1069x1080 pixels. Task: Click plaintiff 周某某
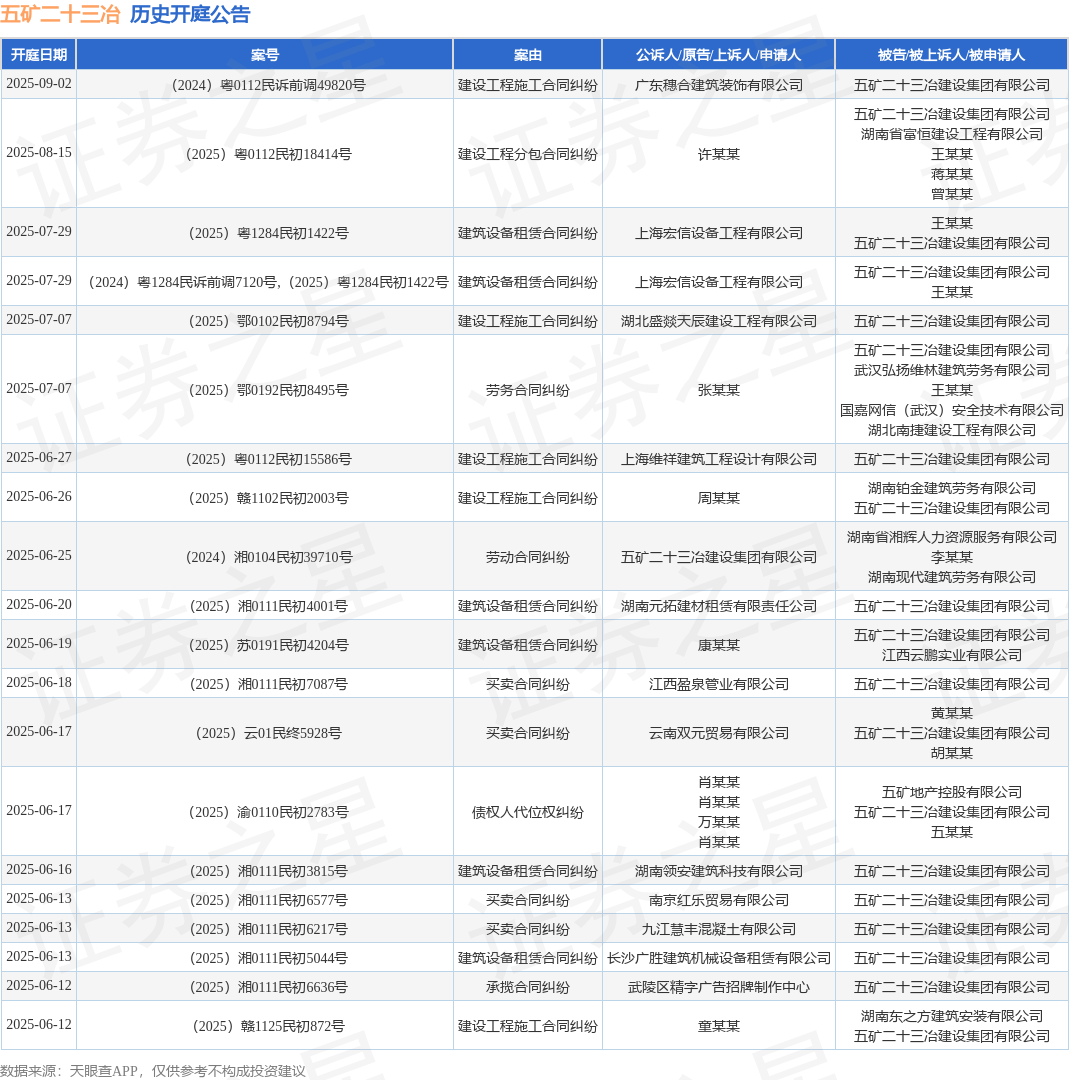[x=718, y=499]
